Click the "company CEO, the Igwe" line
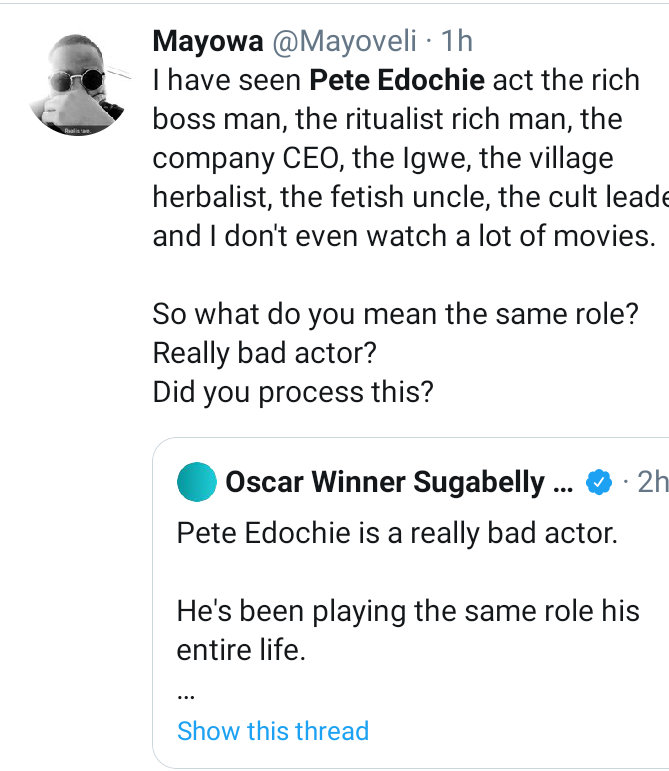 coord(382,159)
